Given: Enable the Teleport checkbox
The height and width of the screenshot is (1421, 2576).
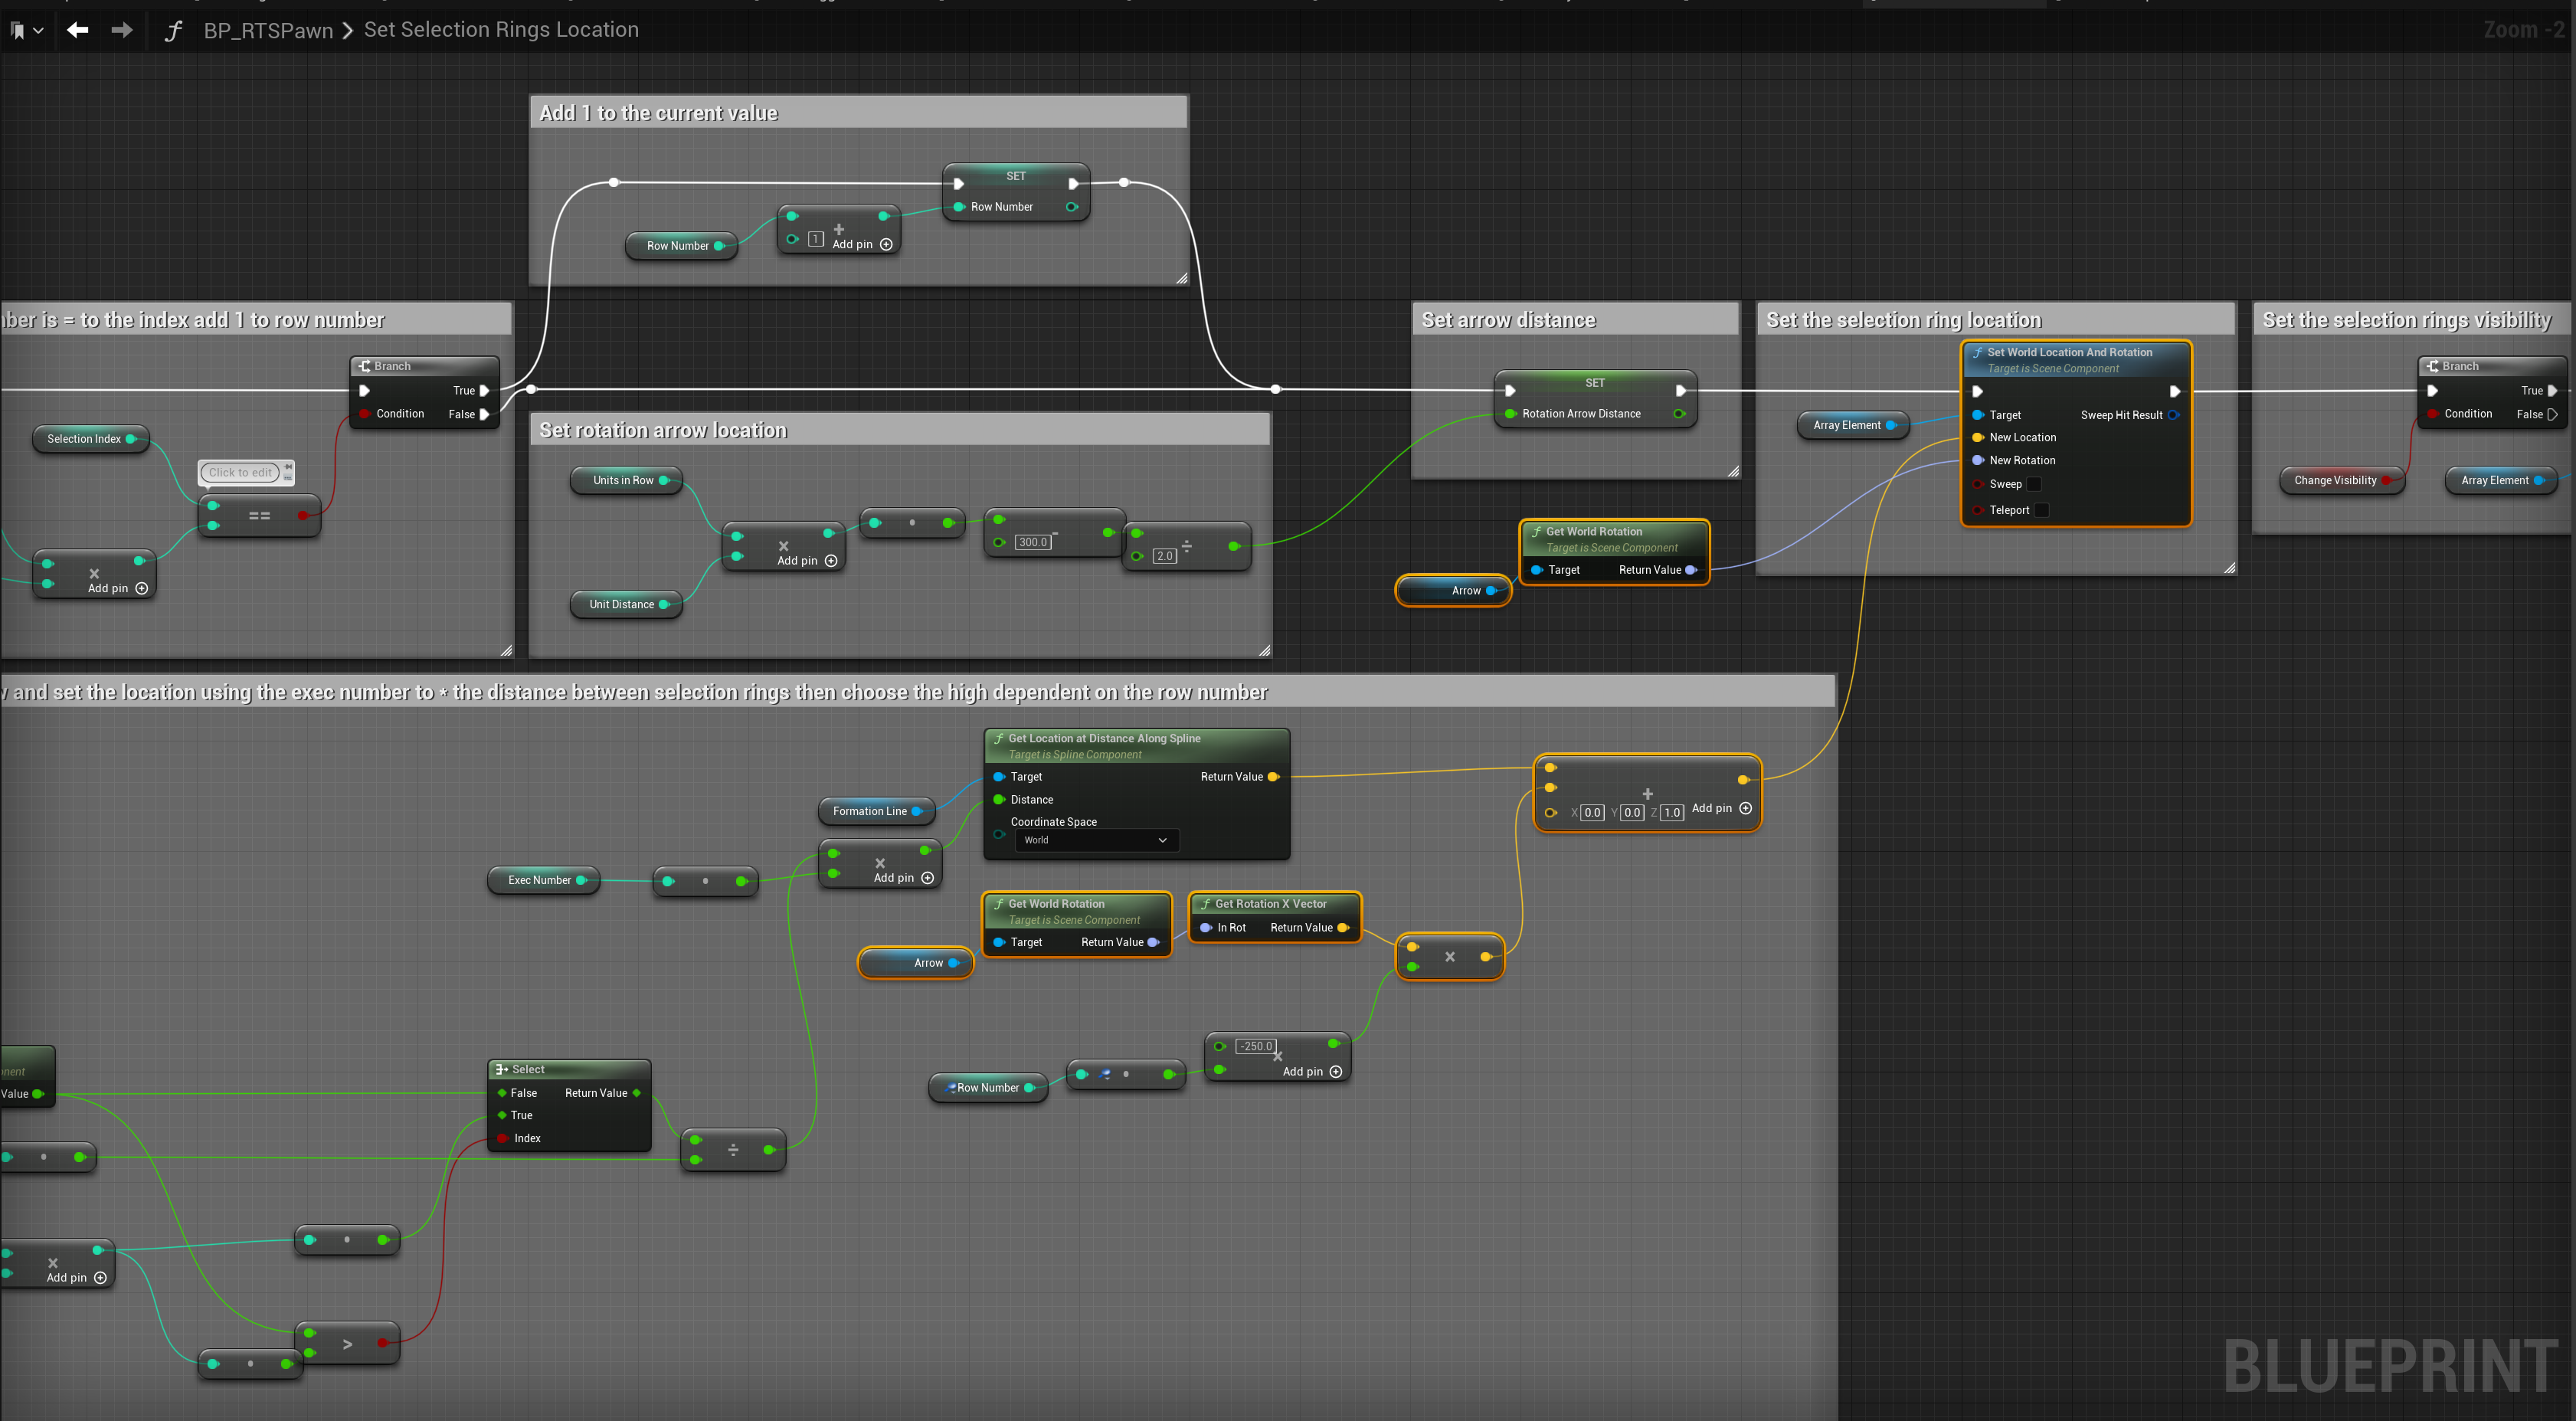Looking at the screenshot, I should click(2042, 510).
